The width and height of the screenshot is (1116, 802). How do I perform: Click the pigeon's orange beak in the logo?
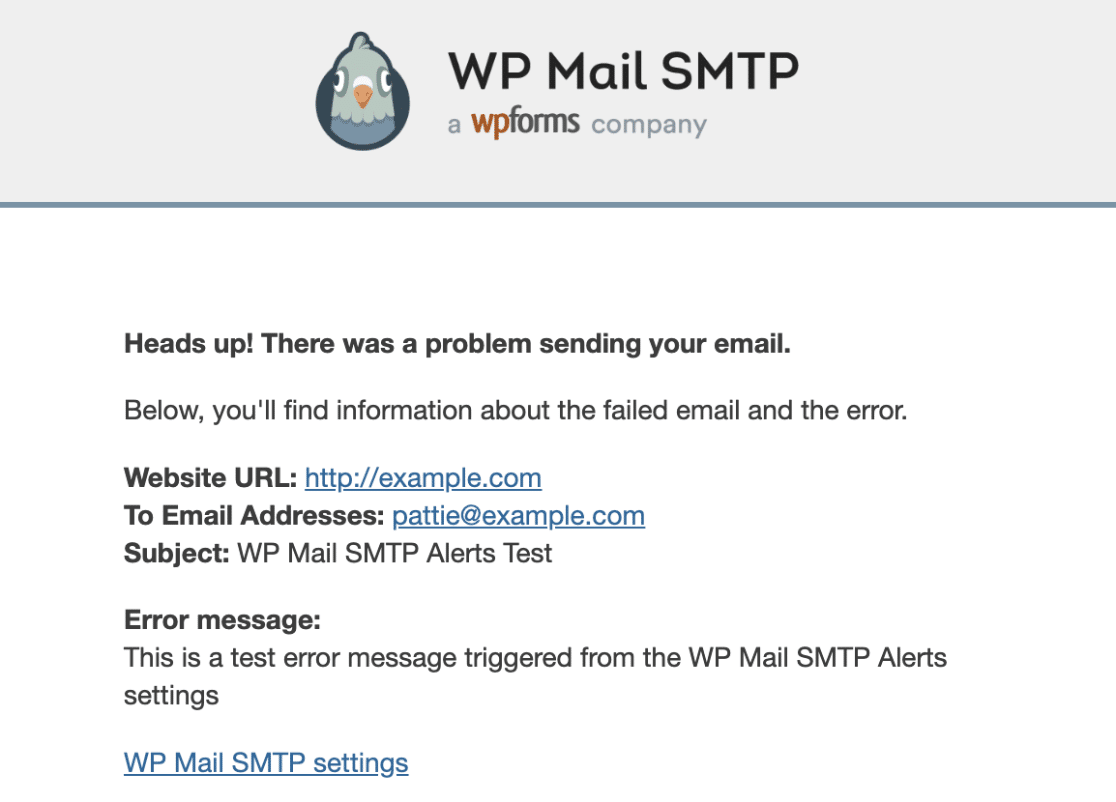tap(363, 95)
